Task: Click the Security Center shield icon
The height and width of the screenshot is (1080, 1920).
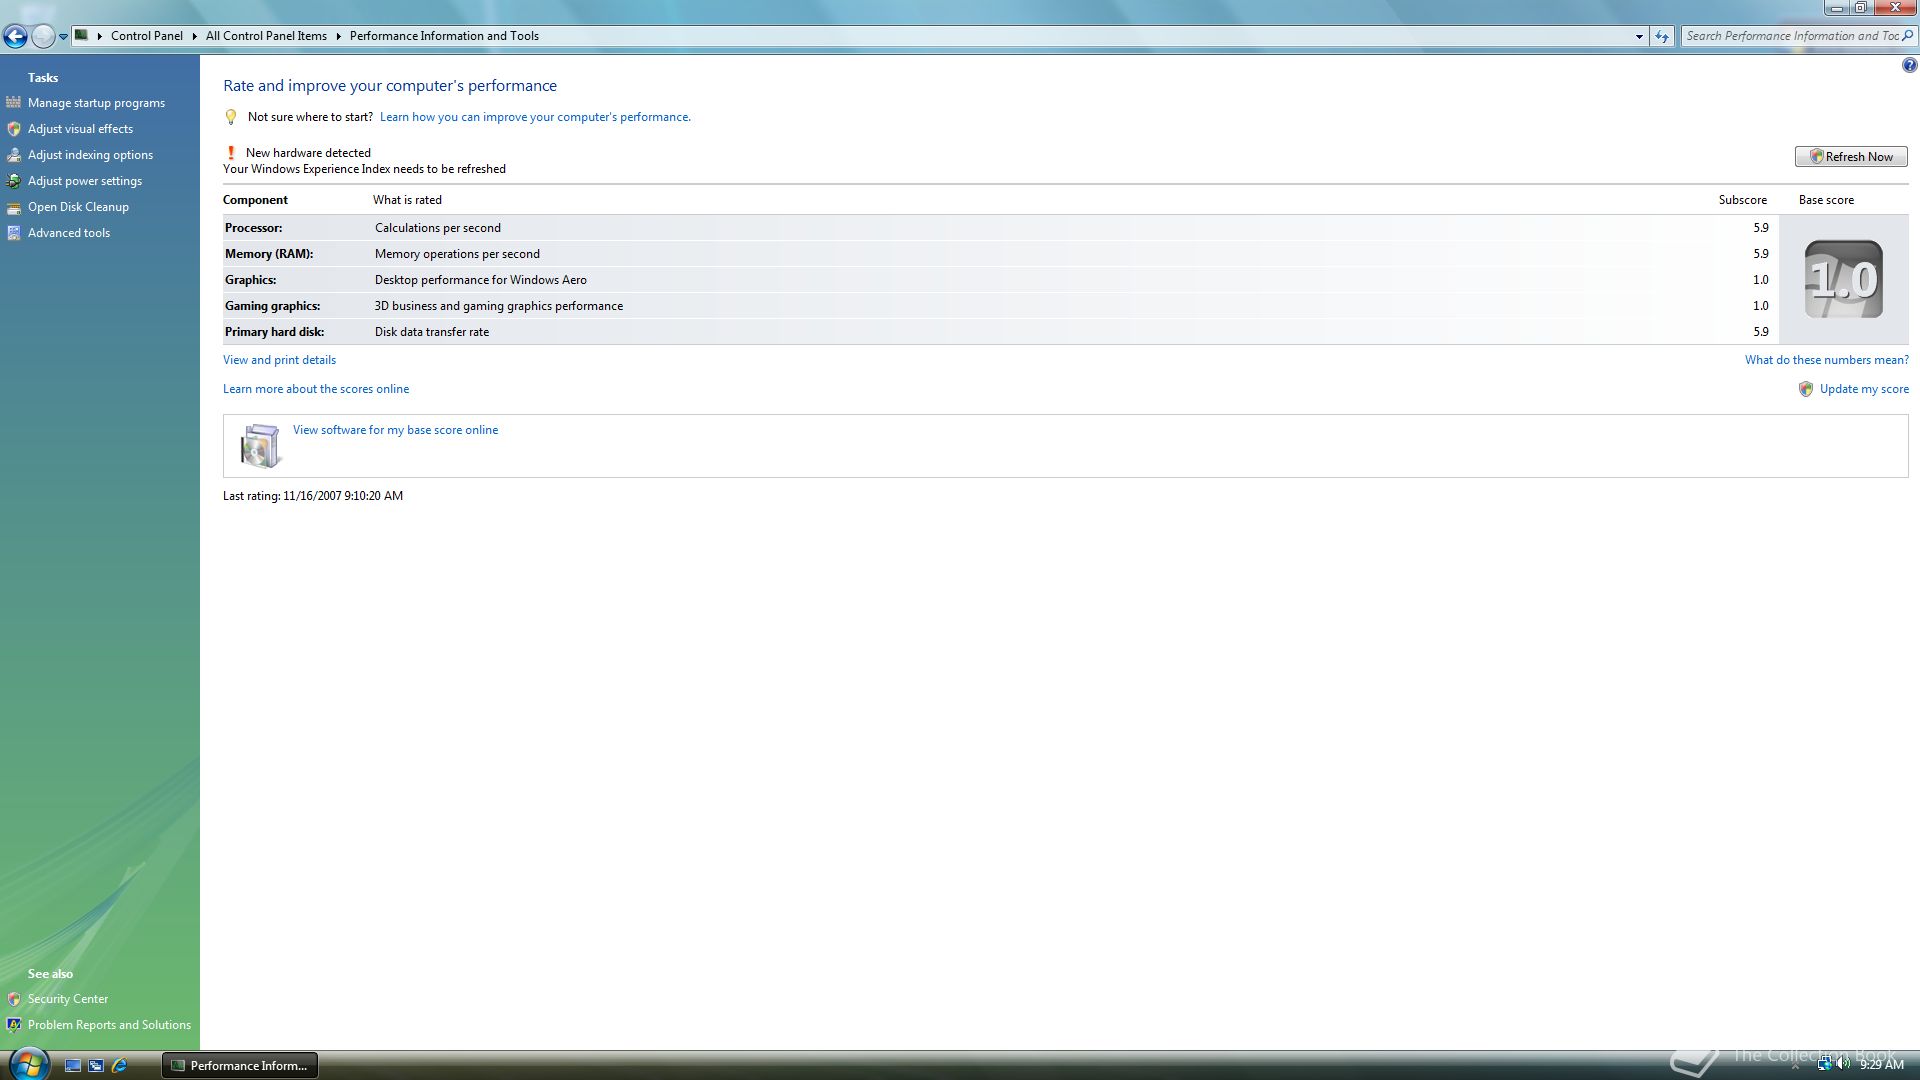Action: point(14,999)
